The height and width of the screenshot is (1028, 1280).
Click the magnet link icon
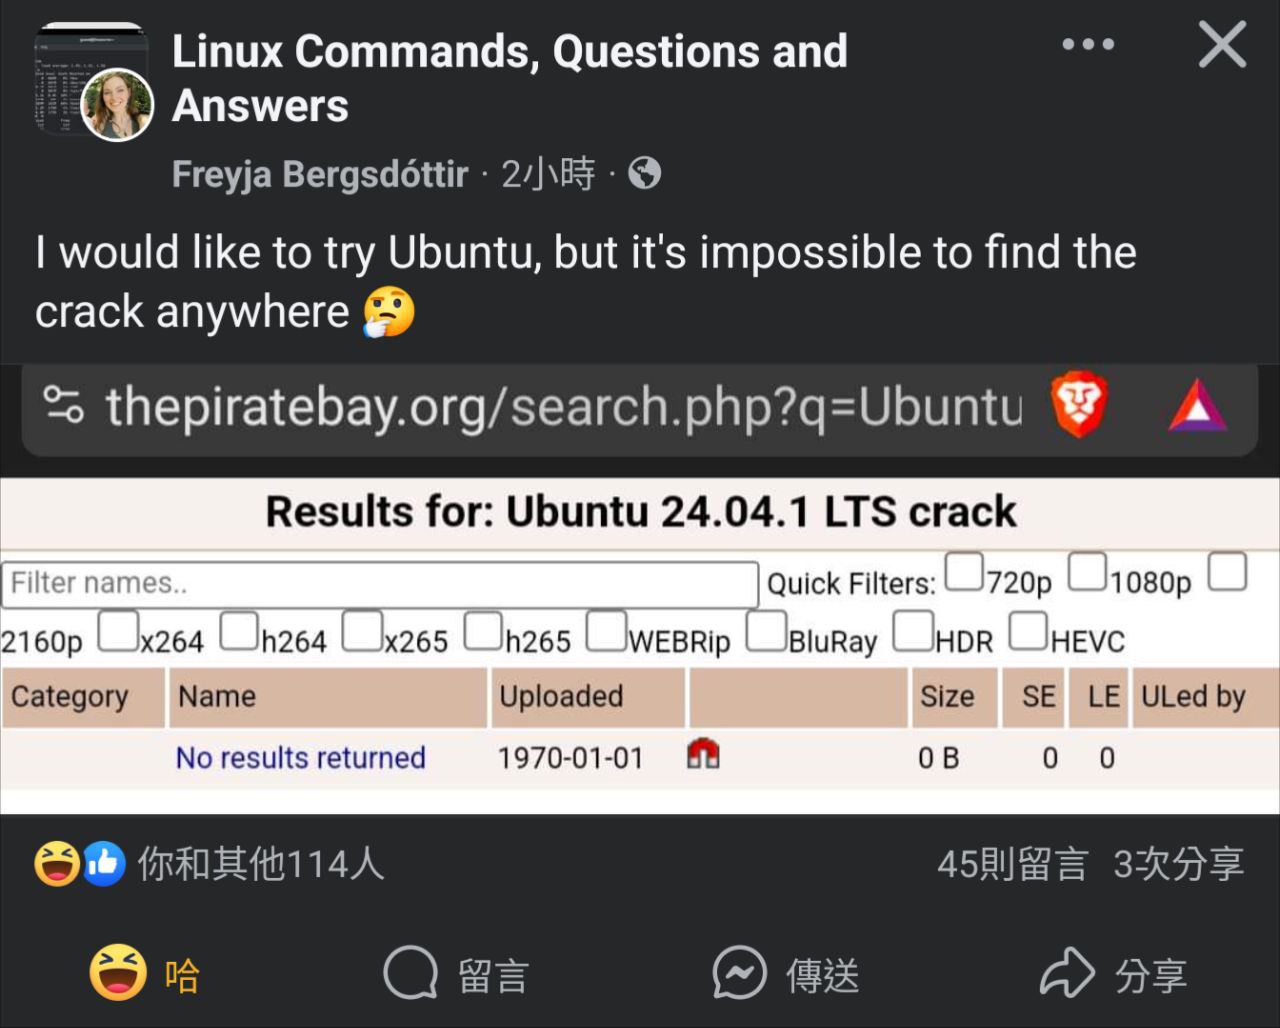(703, 754)
